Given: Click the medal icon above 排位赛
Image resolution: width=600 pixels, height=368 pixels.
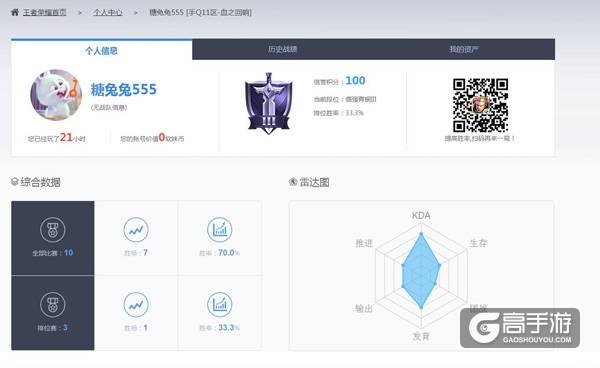Looking at the screenshot, I should click(53, 305).
